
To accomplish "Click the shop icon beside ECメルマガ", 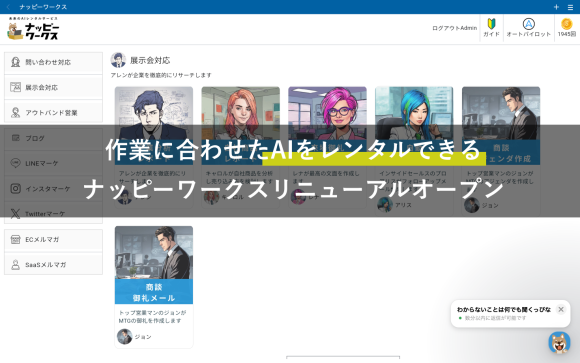I will point(16,239).
